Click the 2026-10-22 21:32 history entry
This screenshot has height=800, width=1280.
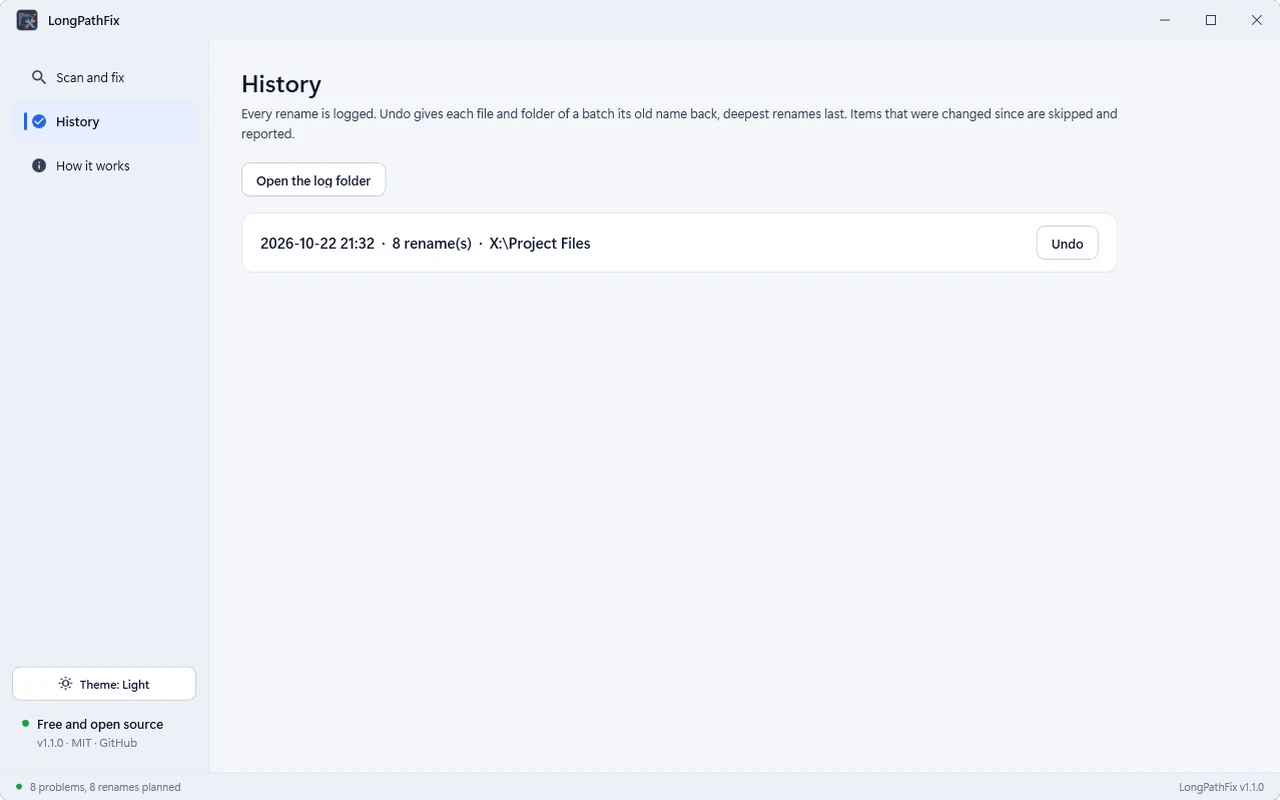click(679, 243)
